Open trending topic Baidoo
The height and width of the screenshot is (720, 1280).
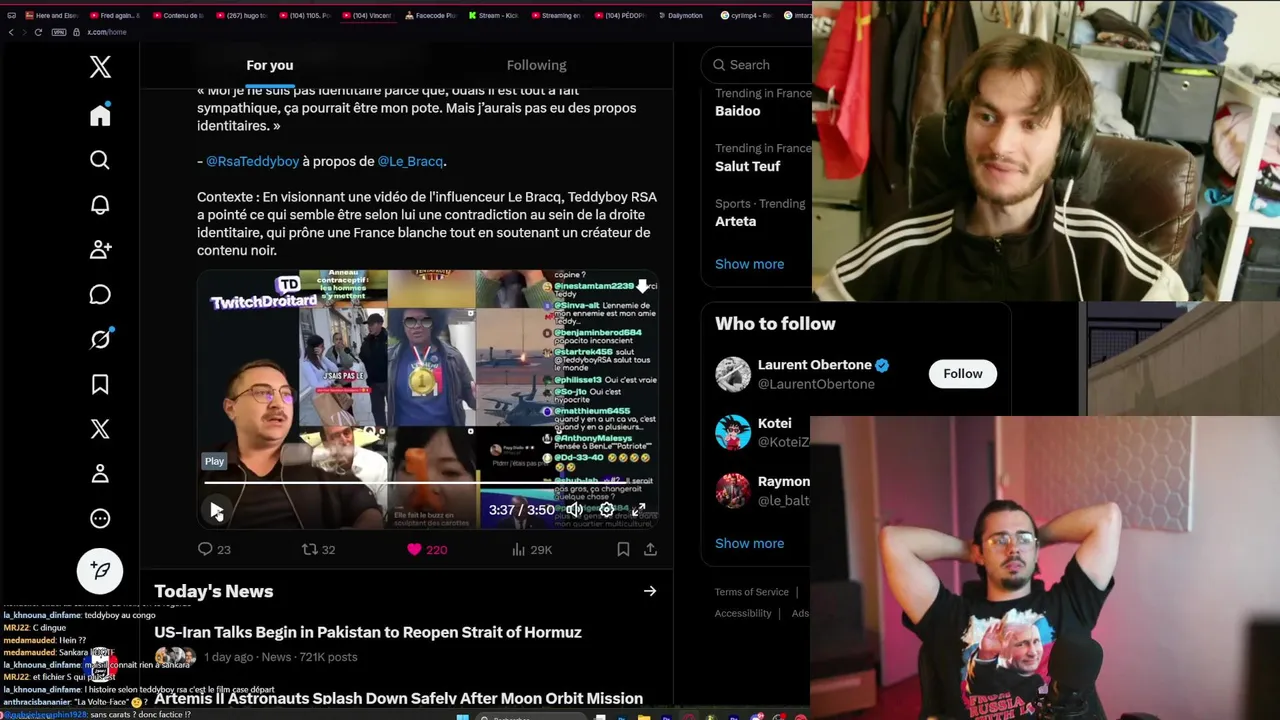point(738,111)
